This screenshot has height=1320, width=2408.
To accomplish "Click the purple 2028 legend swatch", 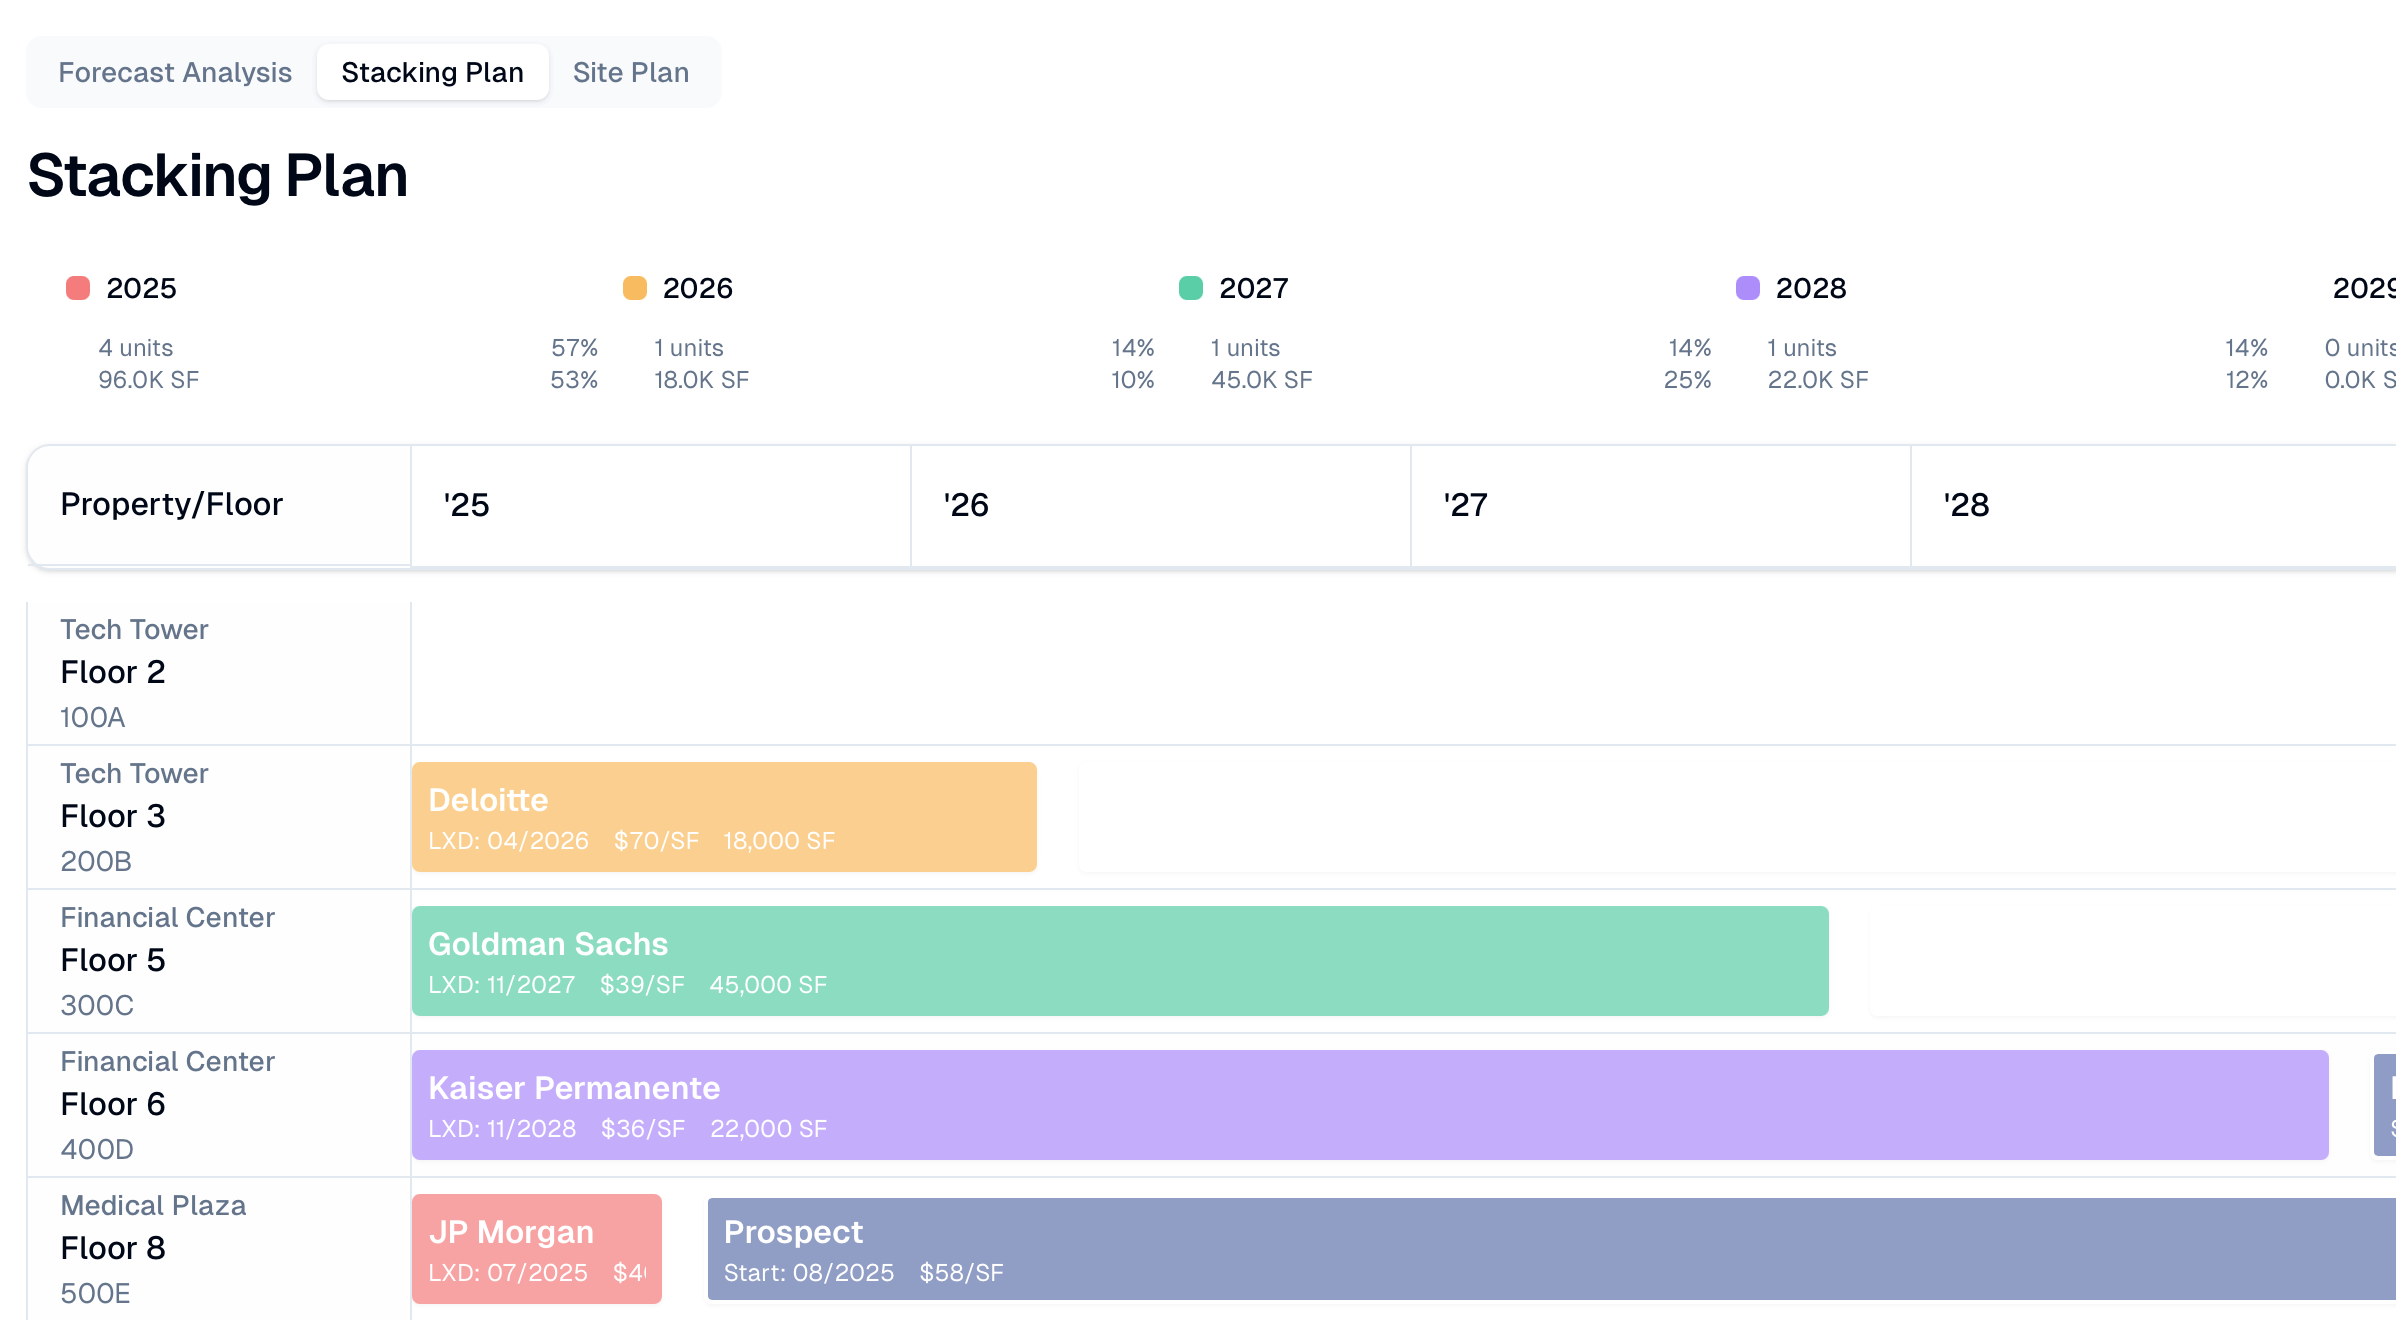I will coord(1748,288).
